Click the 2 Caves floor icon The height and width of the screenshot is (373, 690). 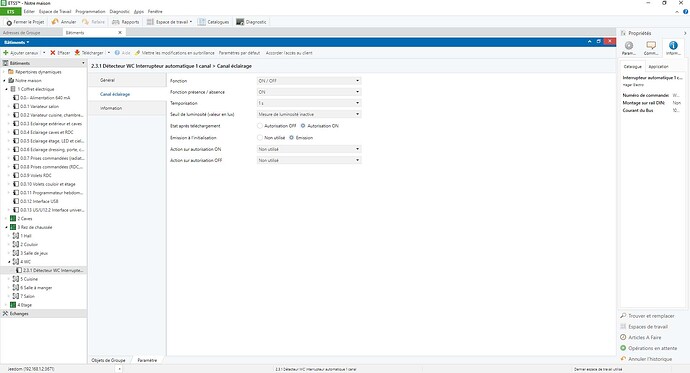13,218
